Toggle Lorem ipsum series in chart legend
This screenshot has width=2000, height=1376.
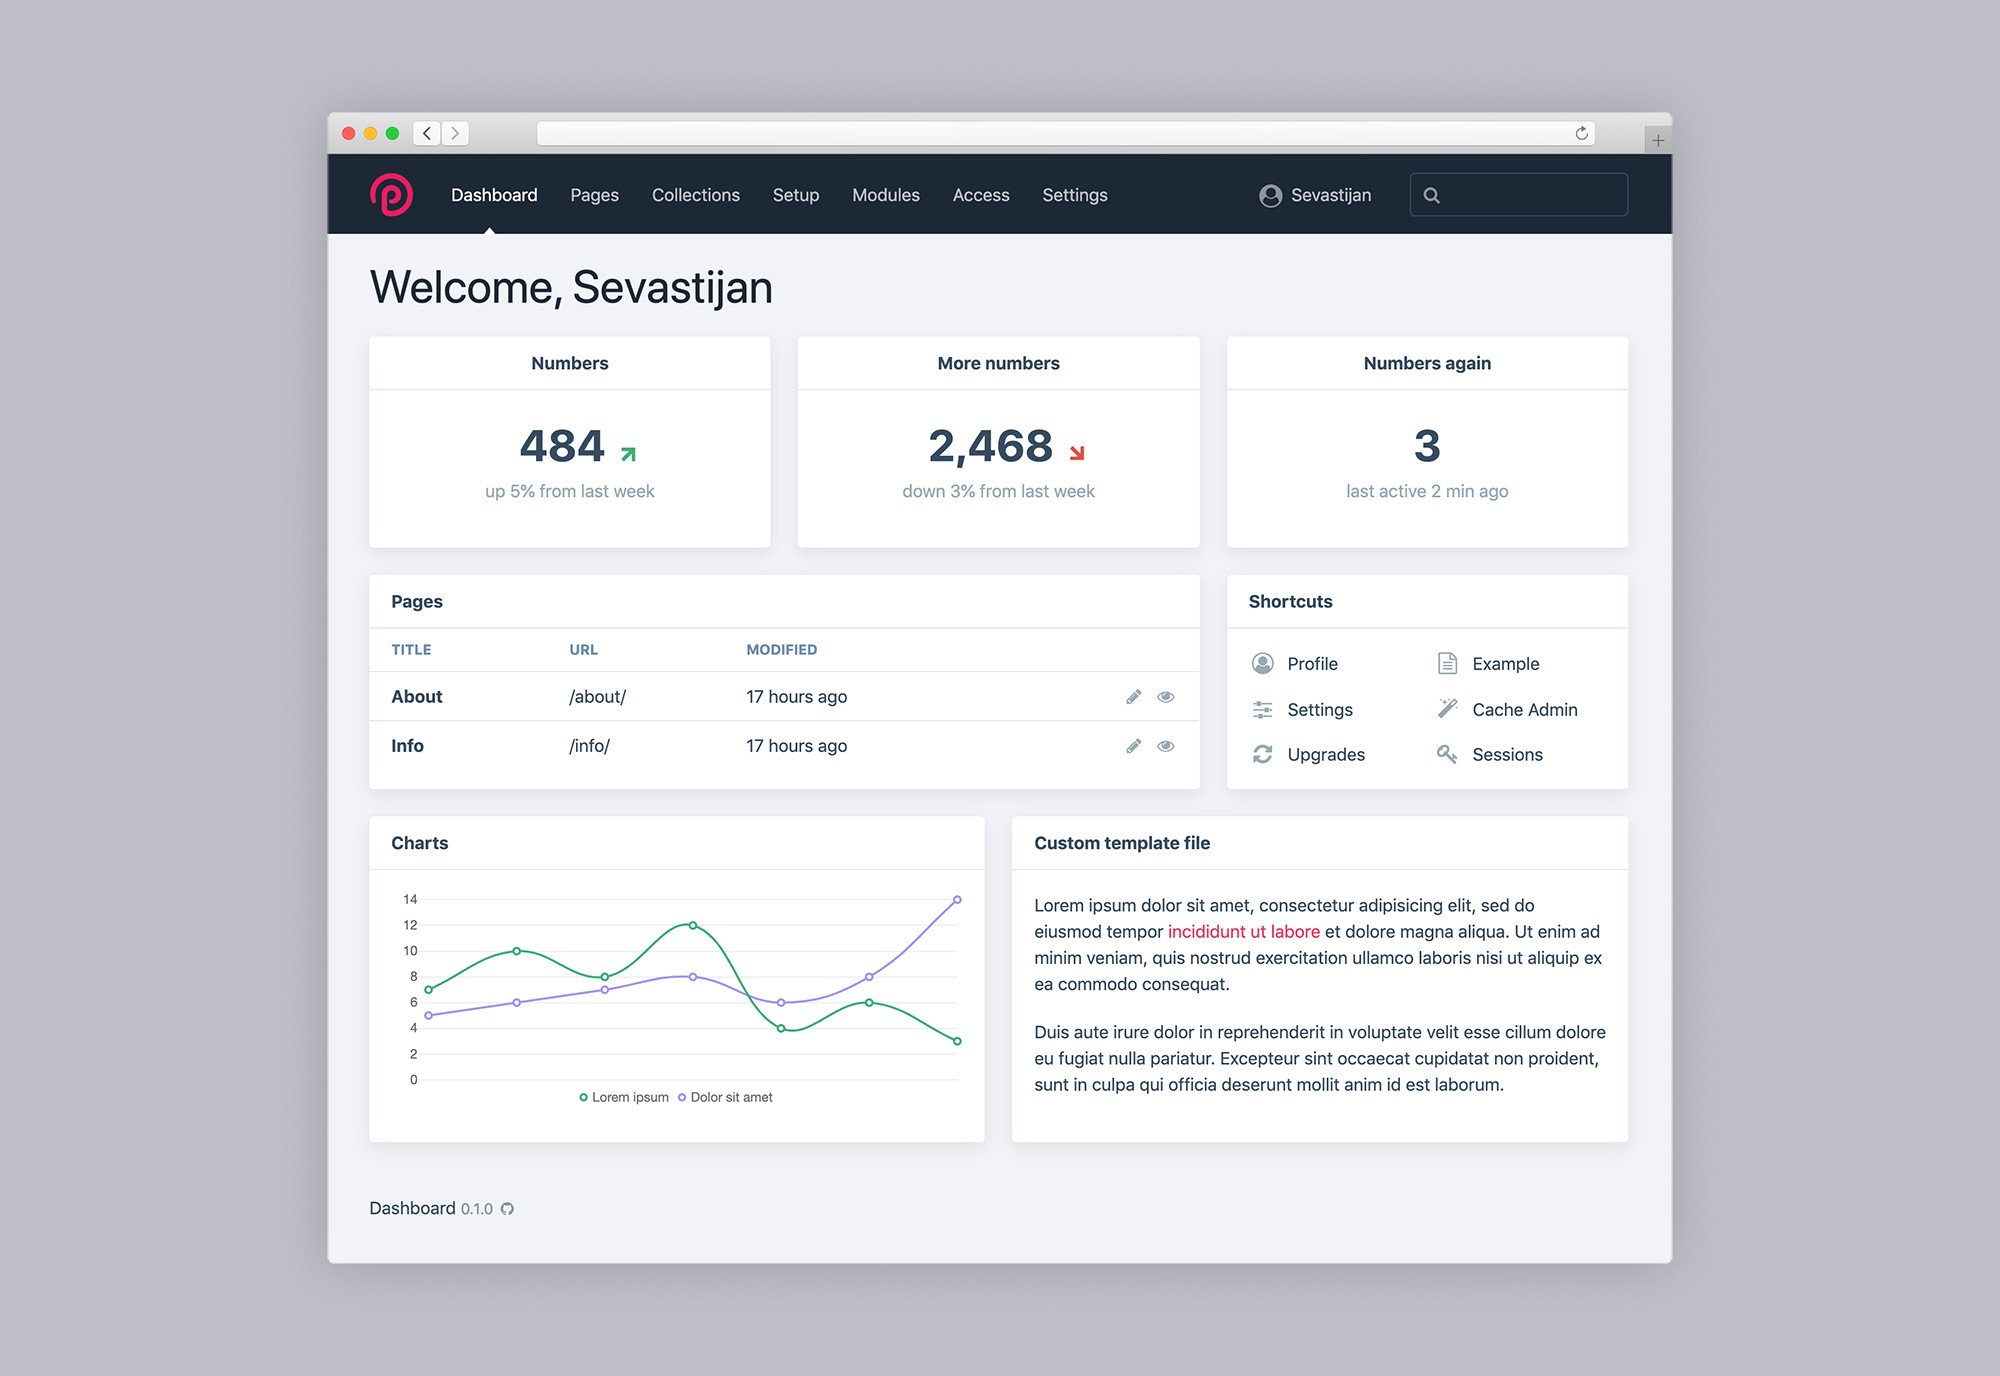(x=624, y=1097)
